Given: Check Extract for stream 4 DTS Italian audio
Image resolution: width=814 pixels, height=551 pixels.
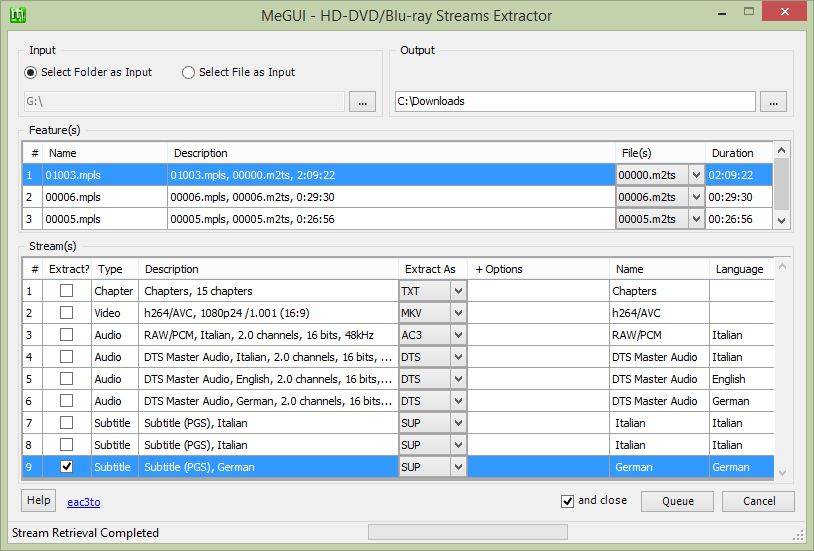Looking at the screenshot, I should click(66, 357).
